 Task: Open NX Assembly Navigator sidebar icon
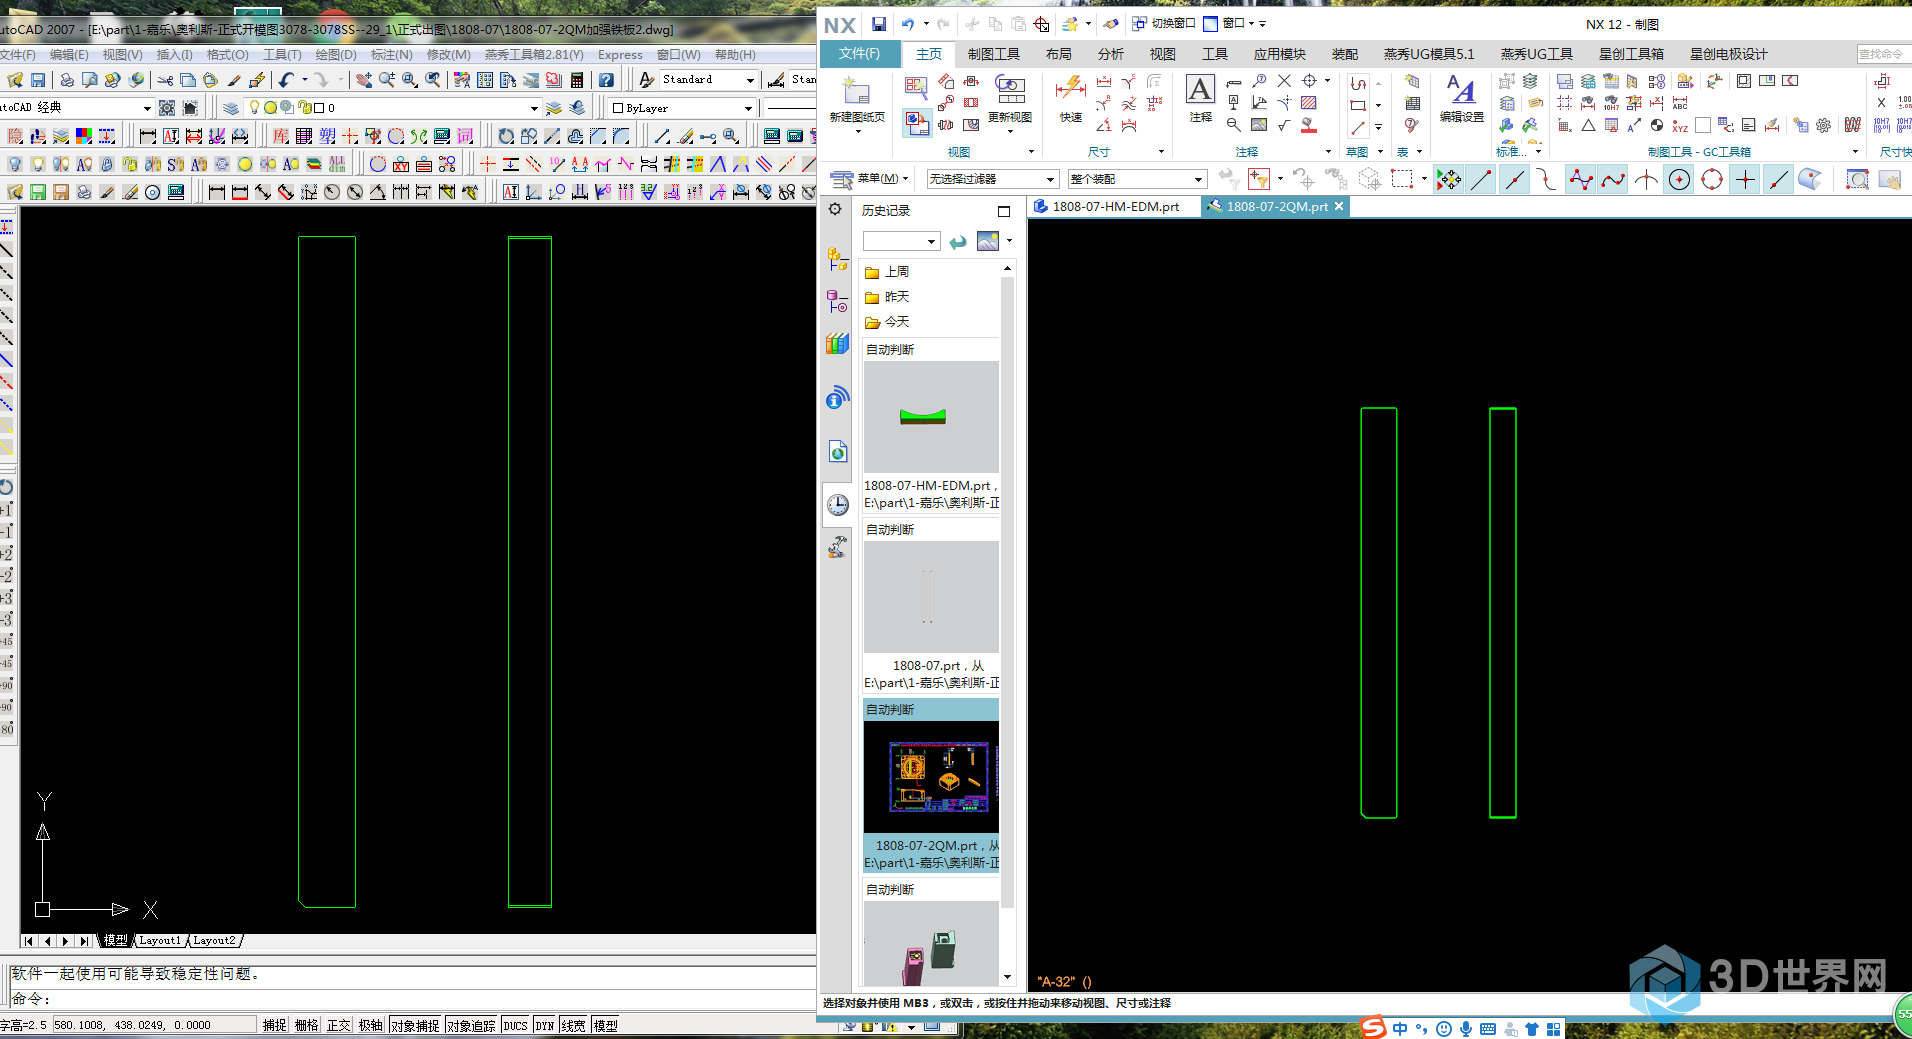pyautogui.click(x=838, y=259)
